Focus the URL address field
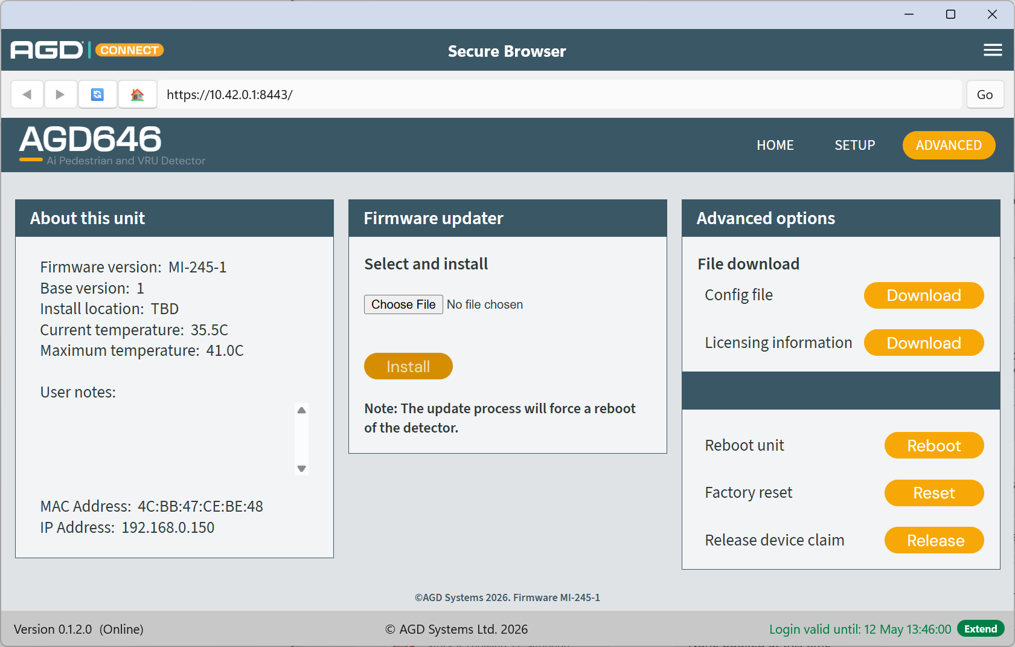The image size is (1015, 647). pyautogui.click(x=560, y=94)
